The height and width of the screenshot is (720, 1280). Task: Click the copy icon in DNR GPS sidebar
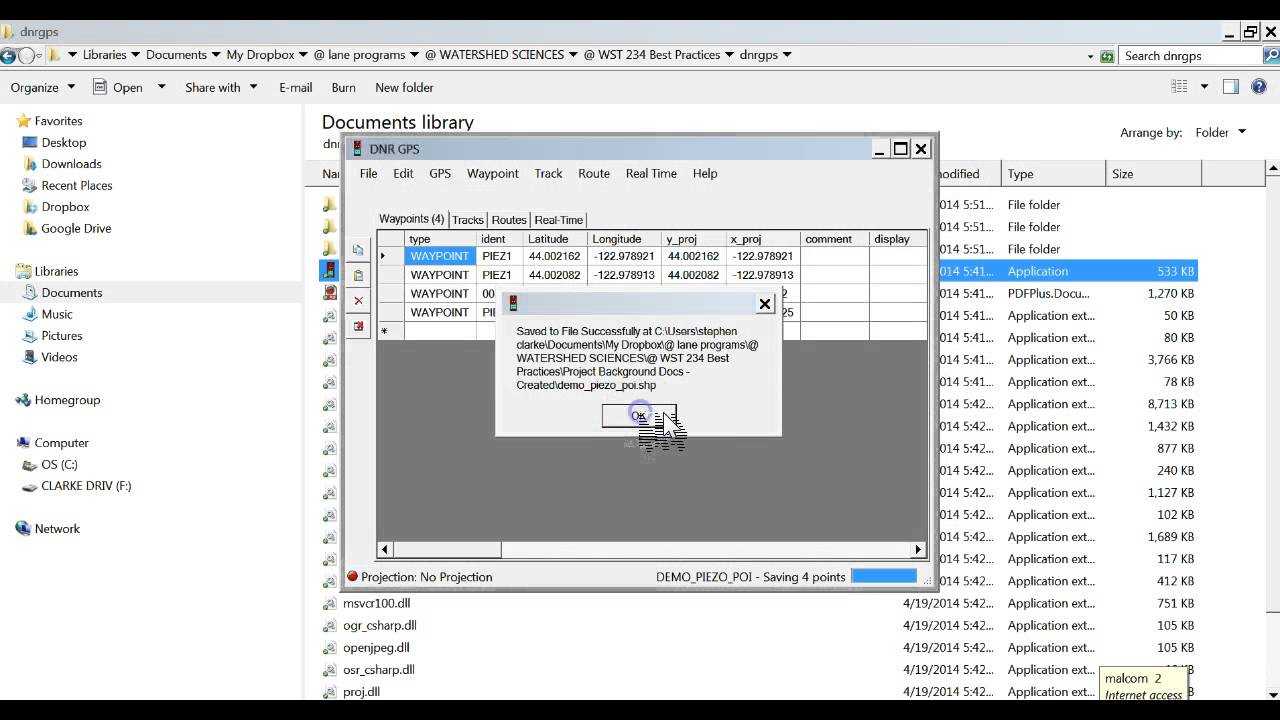coord(358,250)
